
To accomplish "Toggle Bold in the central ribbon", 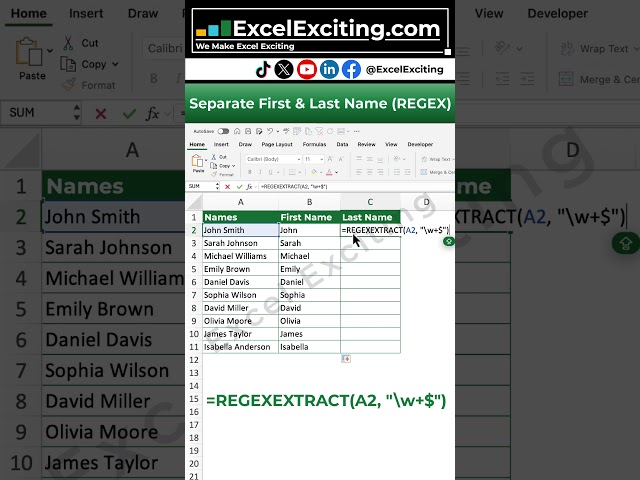I will pos(250,172).
